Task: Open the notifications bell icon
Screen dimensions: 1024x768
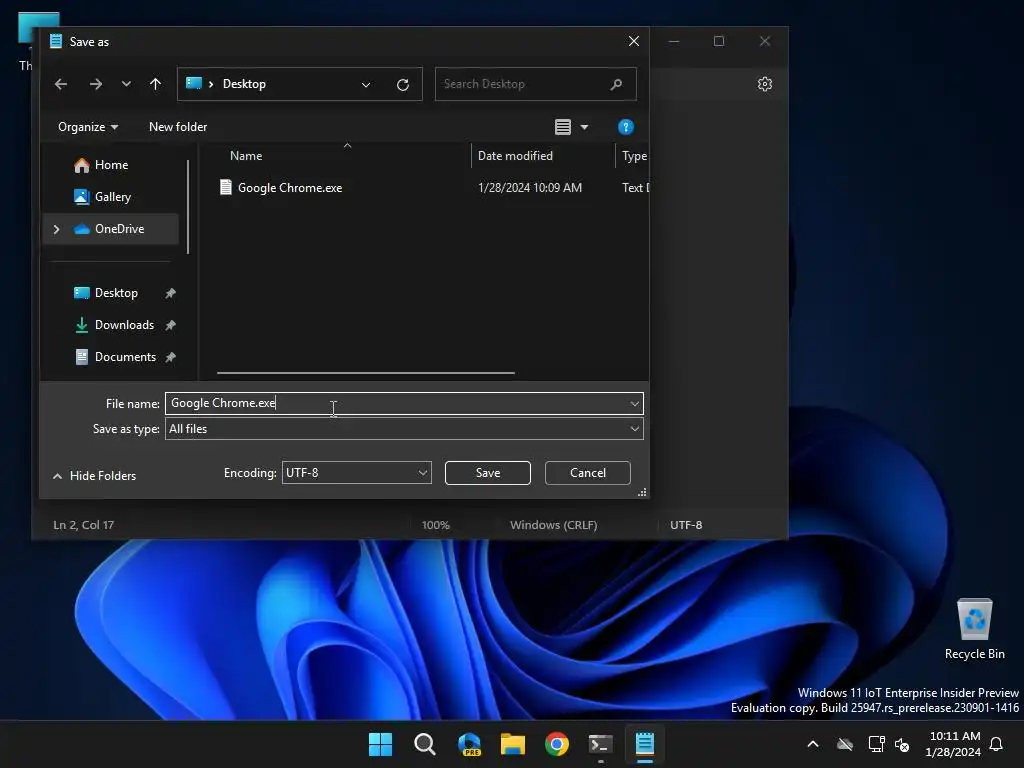Action: (997, 744)
